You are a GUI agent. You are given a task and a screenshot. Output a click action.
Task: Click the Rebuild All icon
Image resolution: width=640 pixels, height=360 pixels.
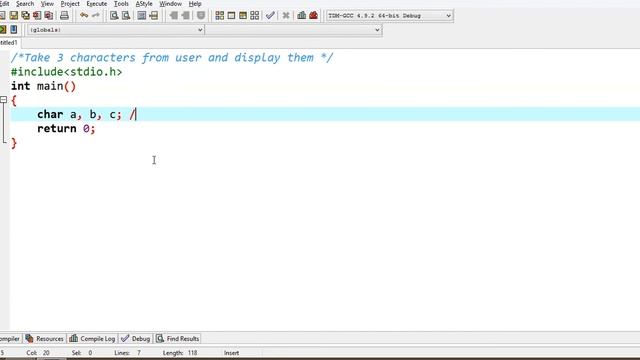pyautogui.click(x=255, y=16)
